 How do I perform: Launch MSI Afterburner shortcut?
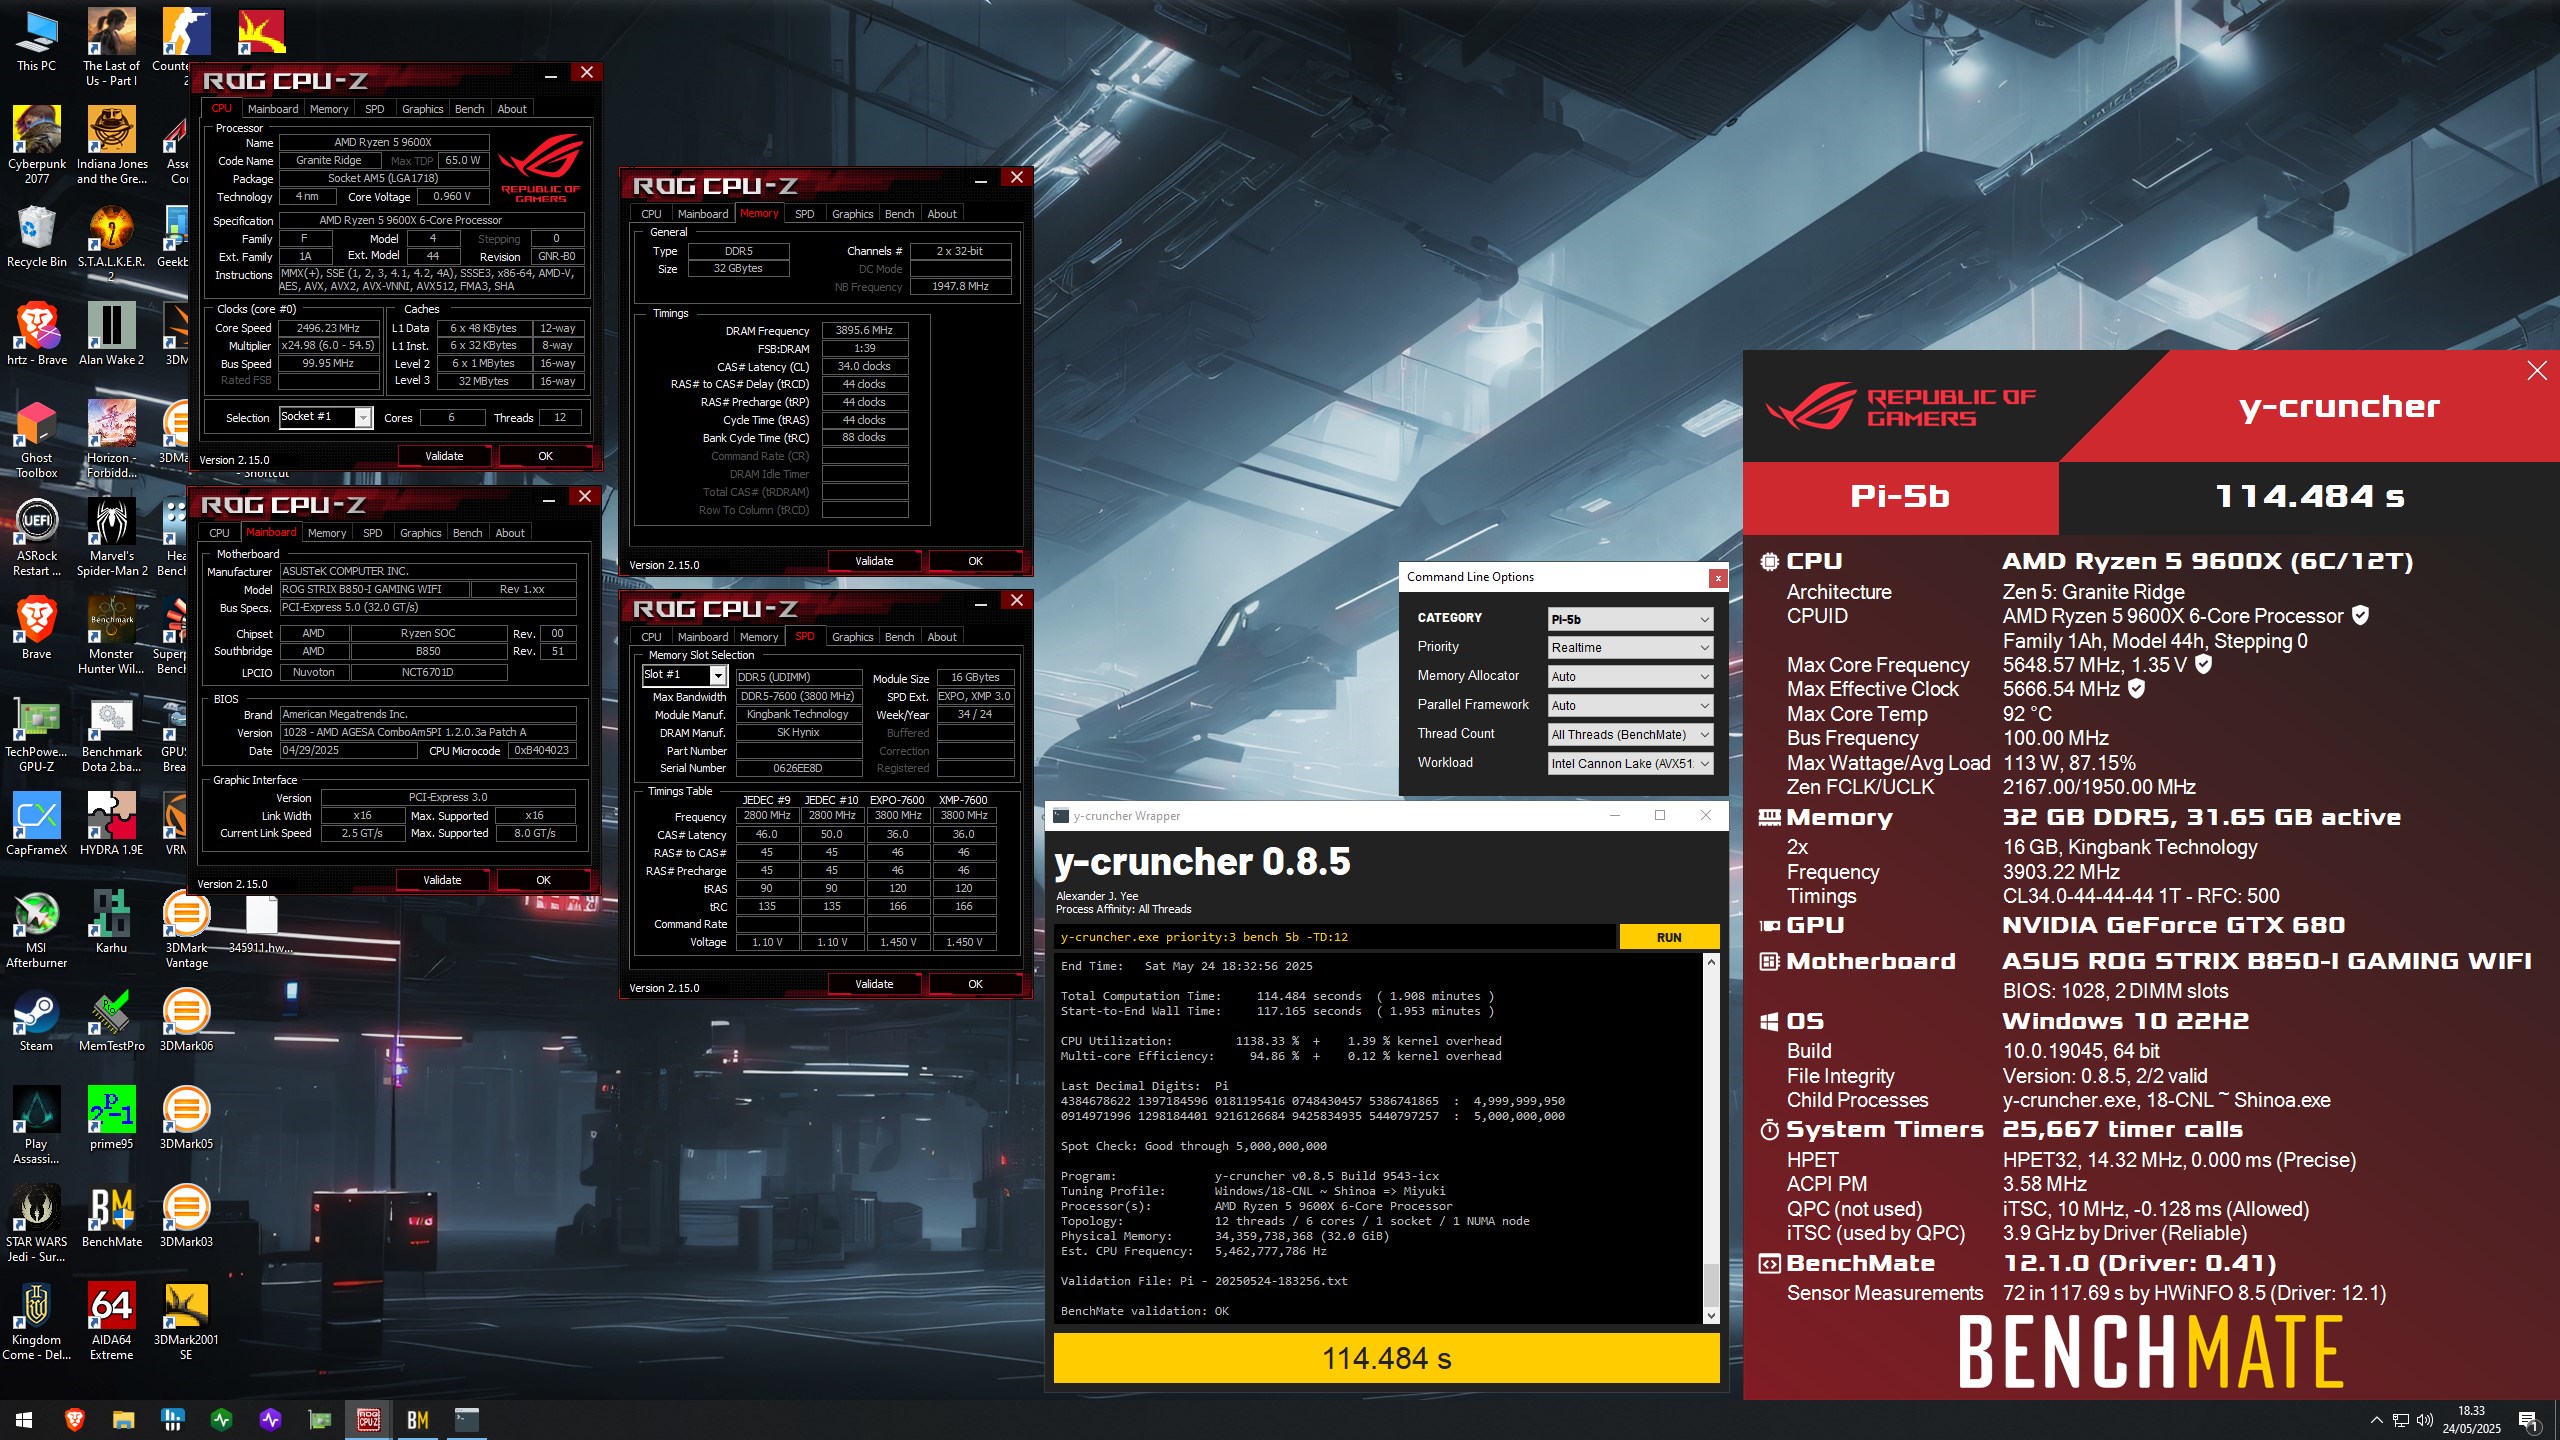[x=36, y=930]
